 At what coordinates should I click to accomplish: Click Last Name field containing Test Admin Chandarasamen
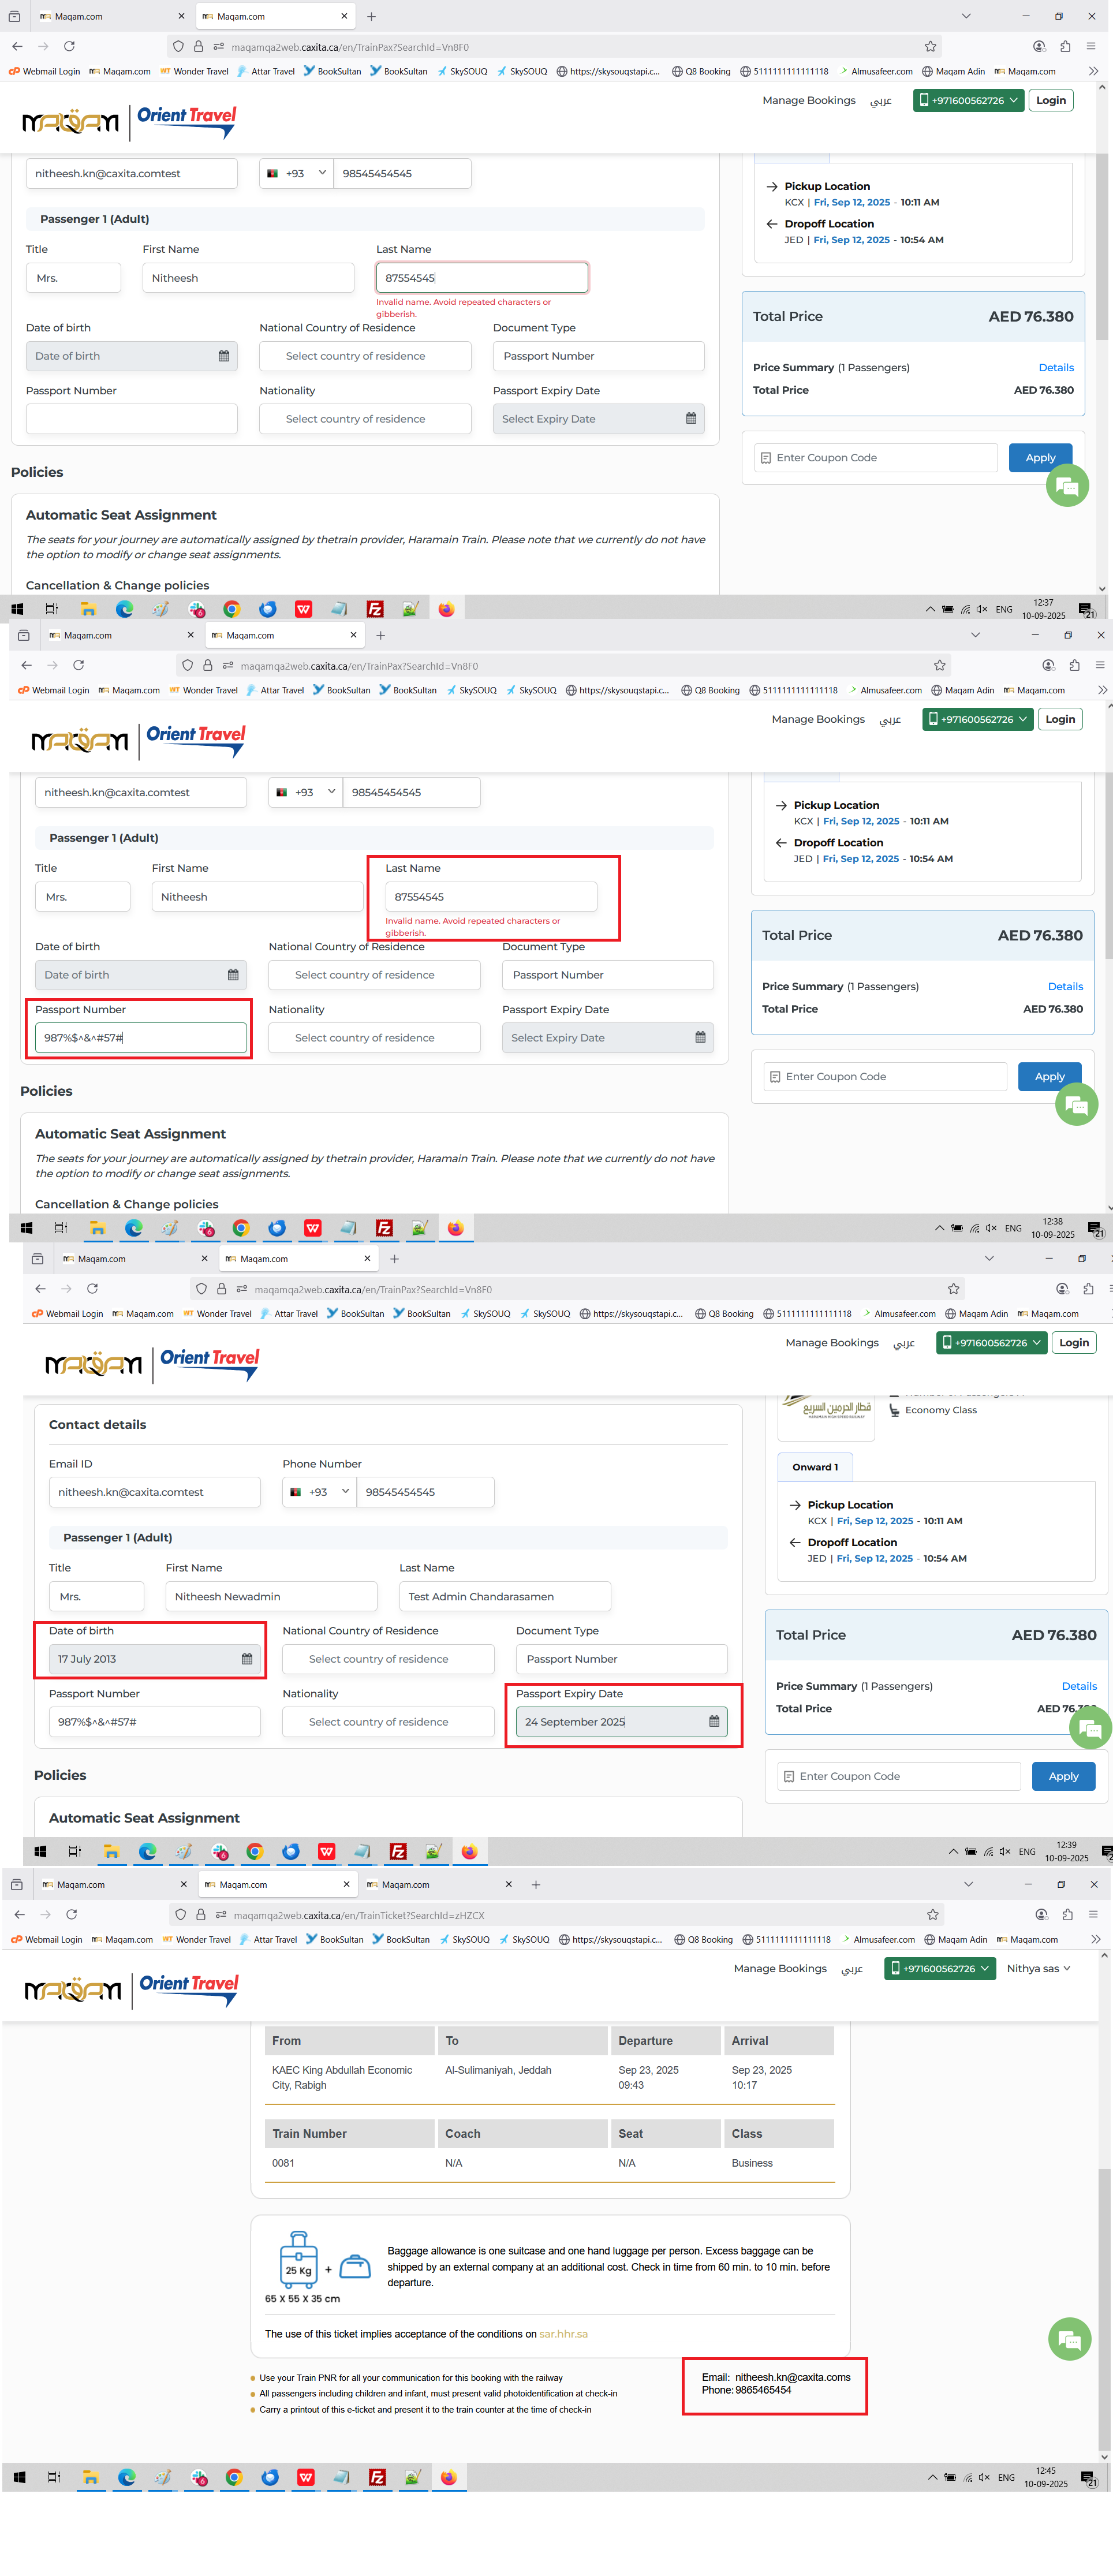pos(504,1597)
